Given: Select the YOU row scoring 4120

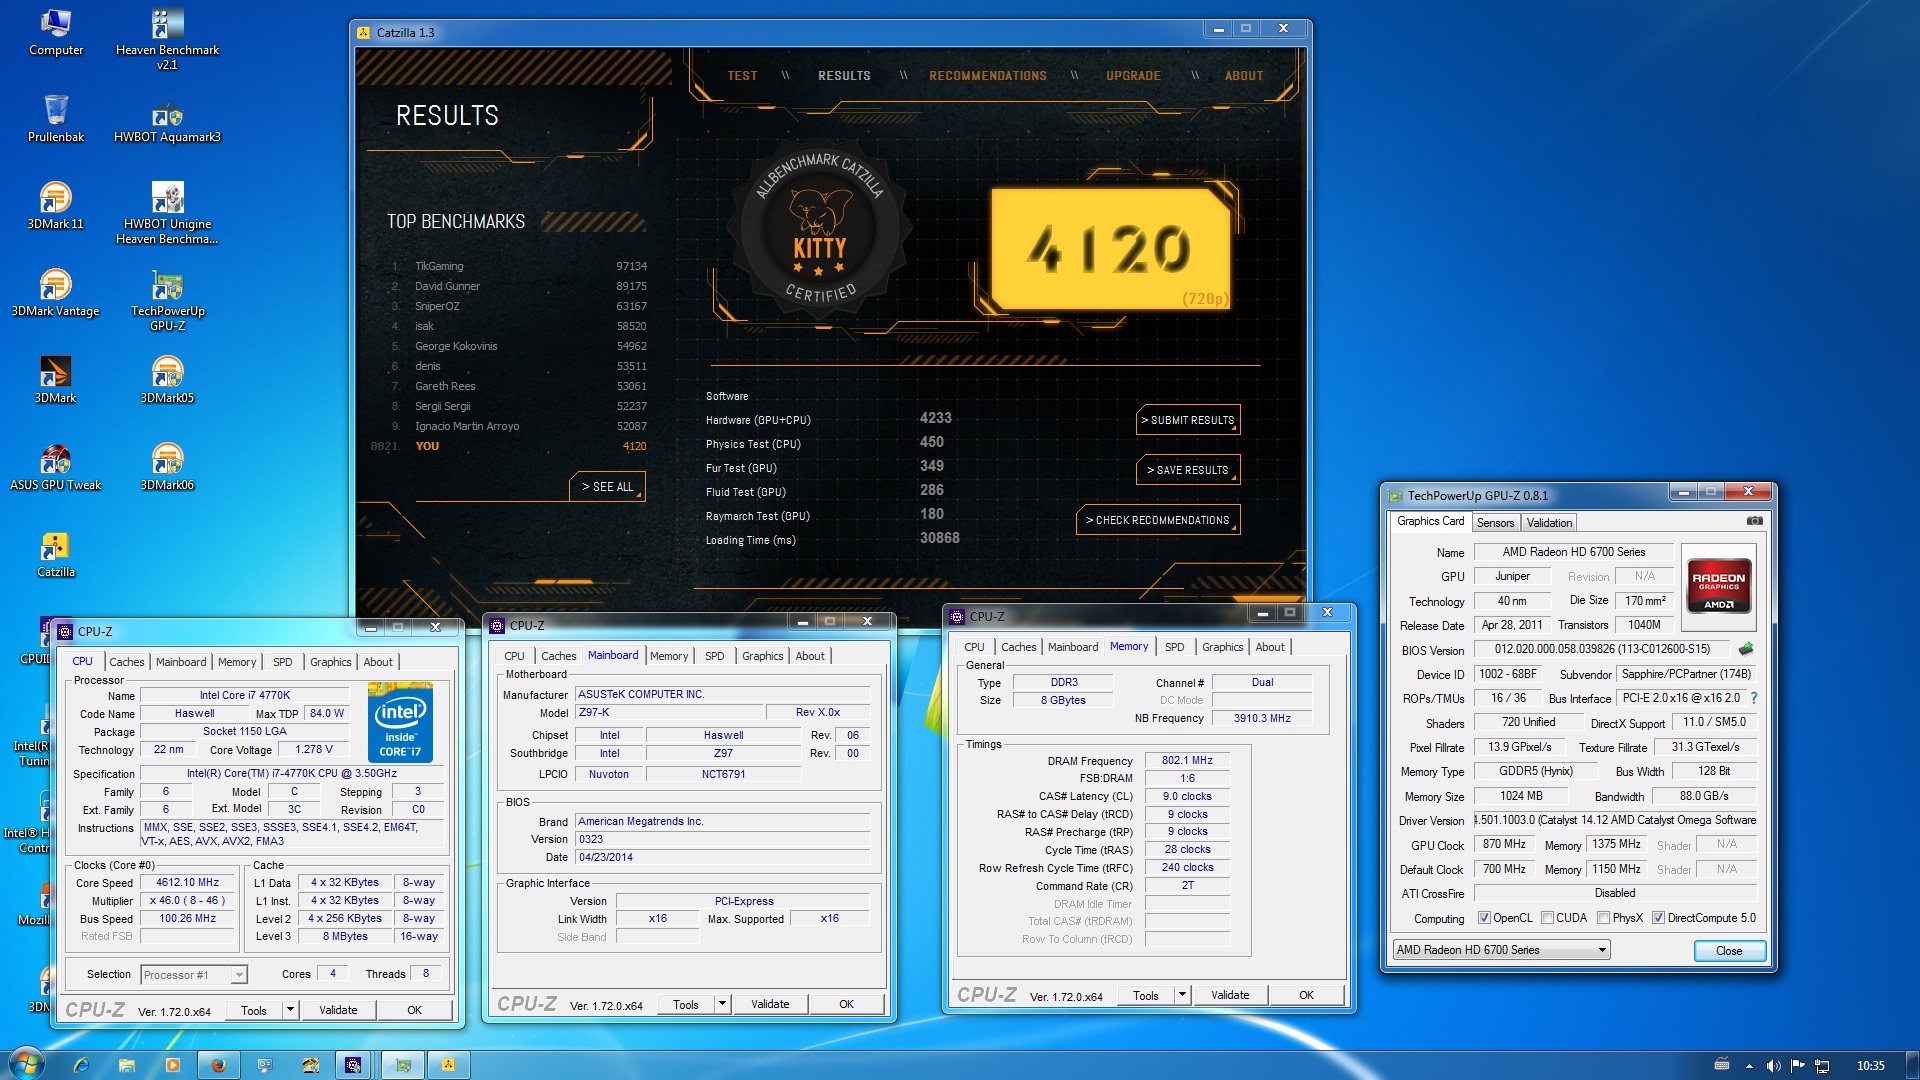Looking at the screenshot, I should pos(509,446).
